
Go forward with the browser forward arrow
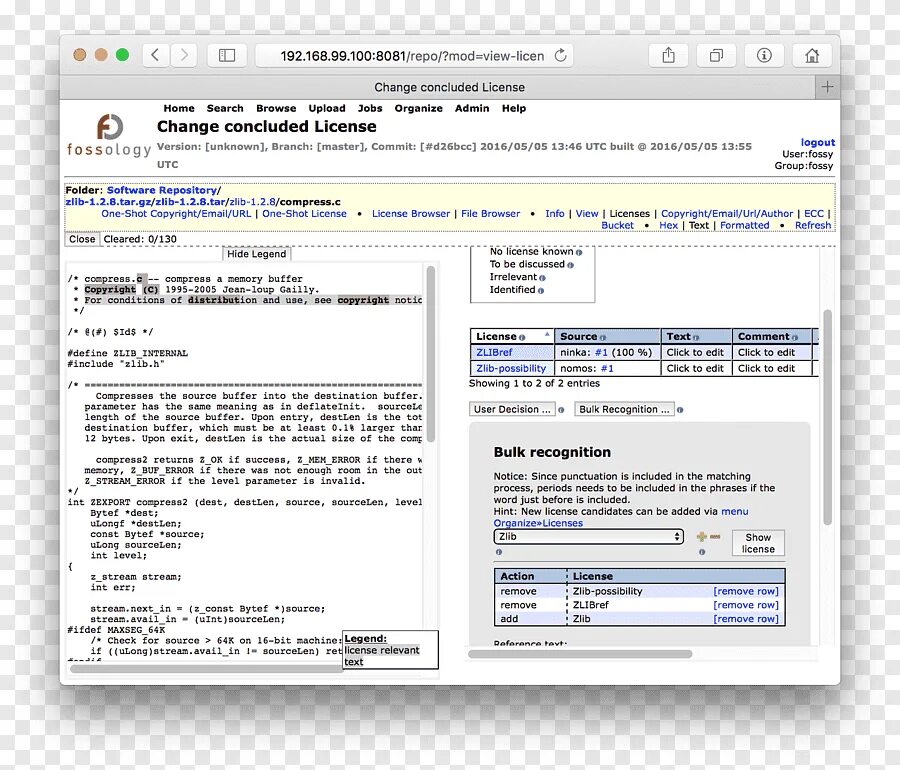[184, 55]
